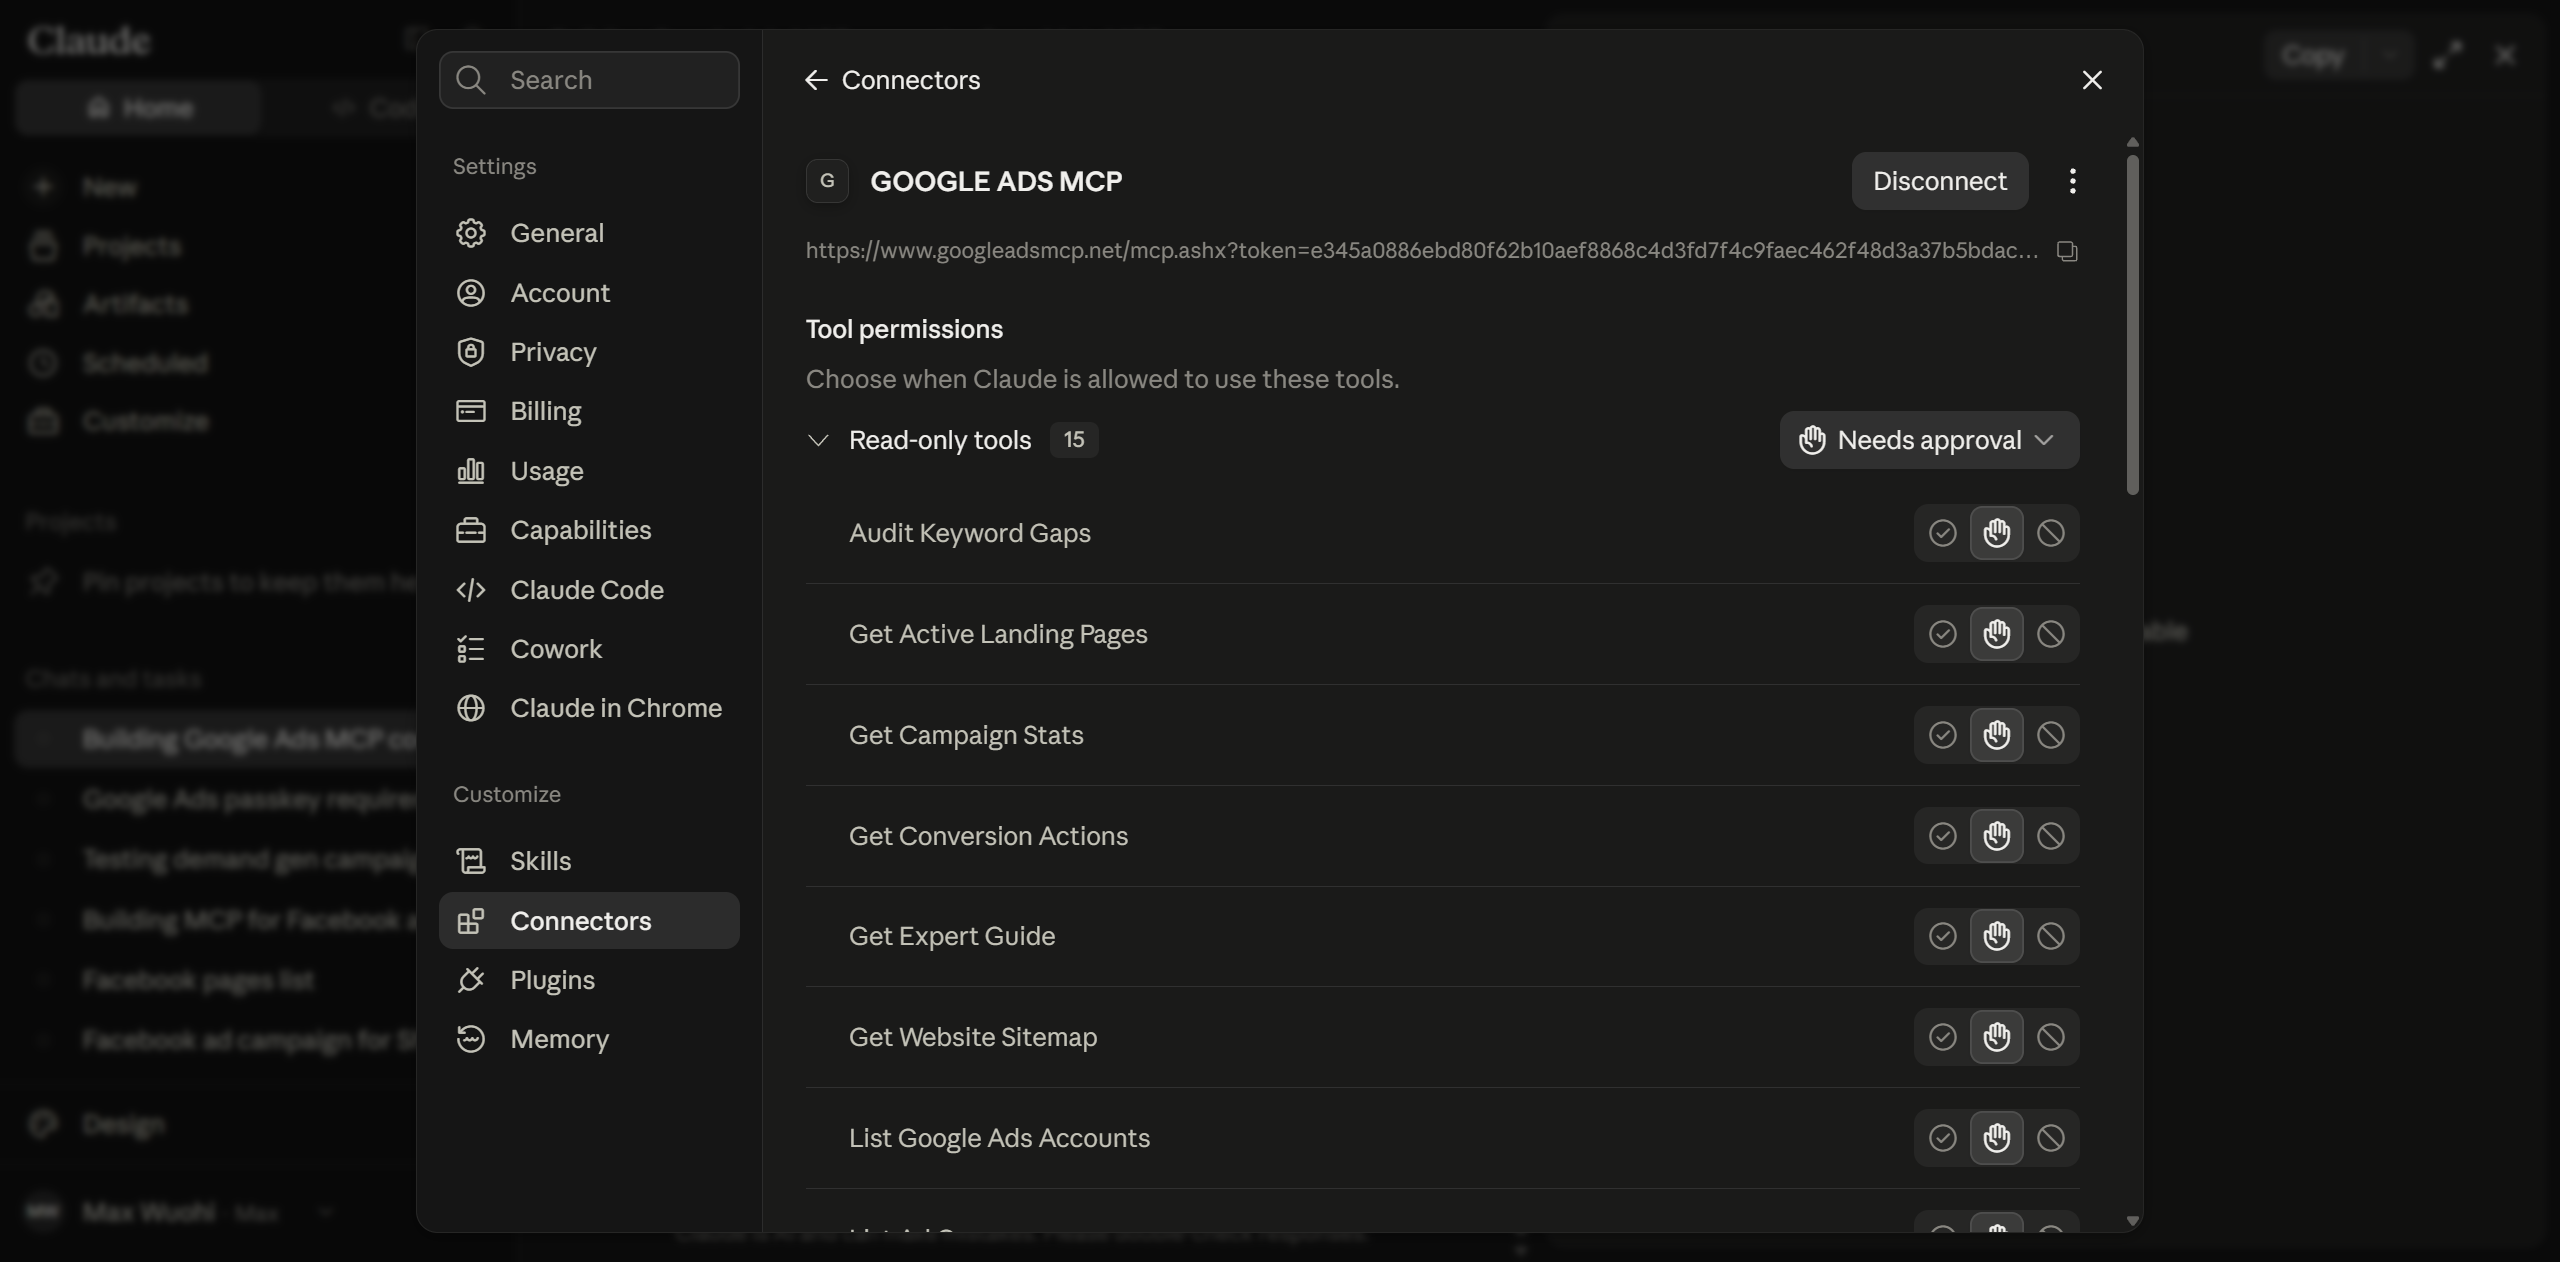
Task: Click the Cowork checklist icon
Action: pos(471,649)
